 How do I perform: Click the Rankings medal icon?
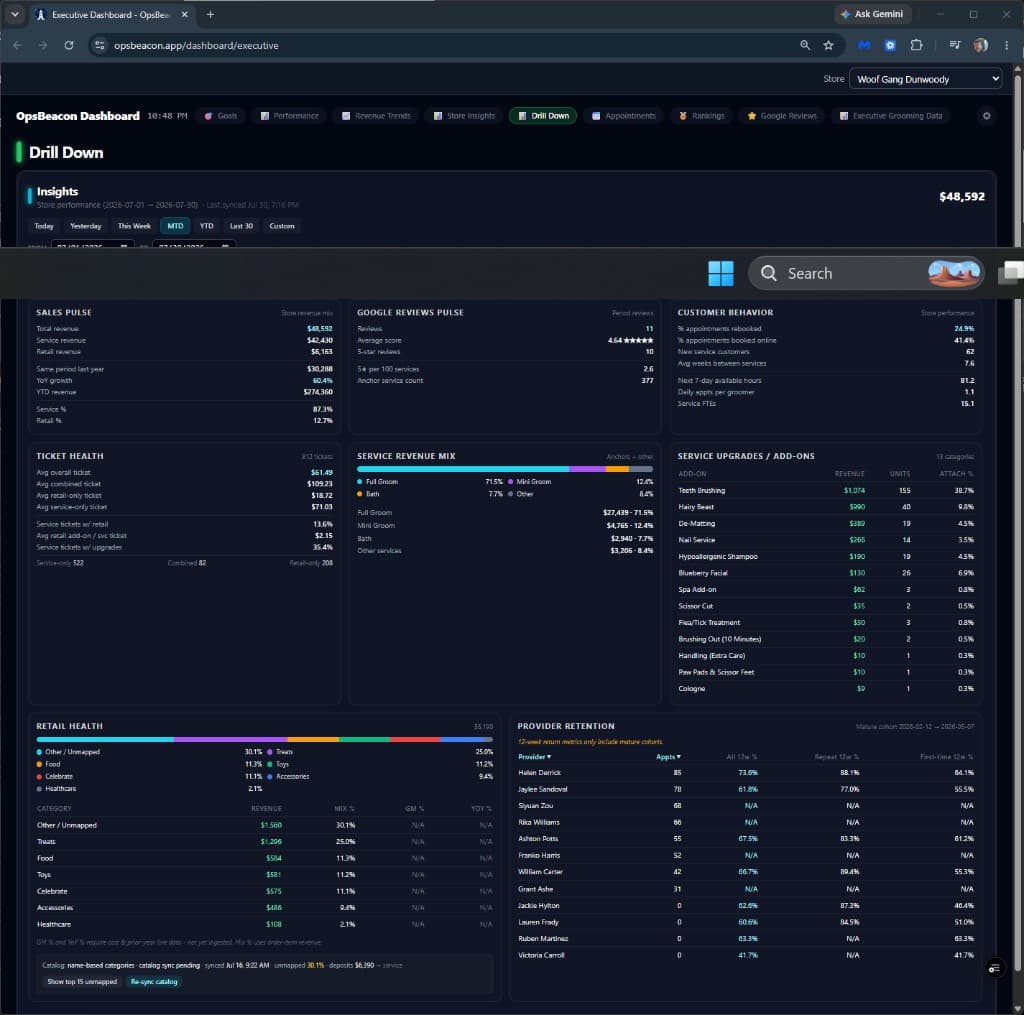click(x=683, y=116)
